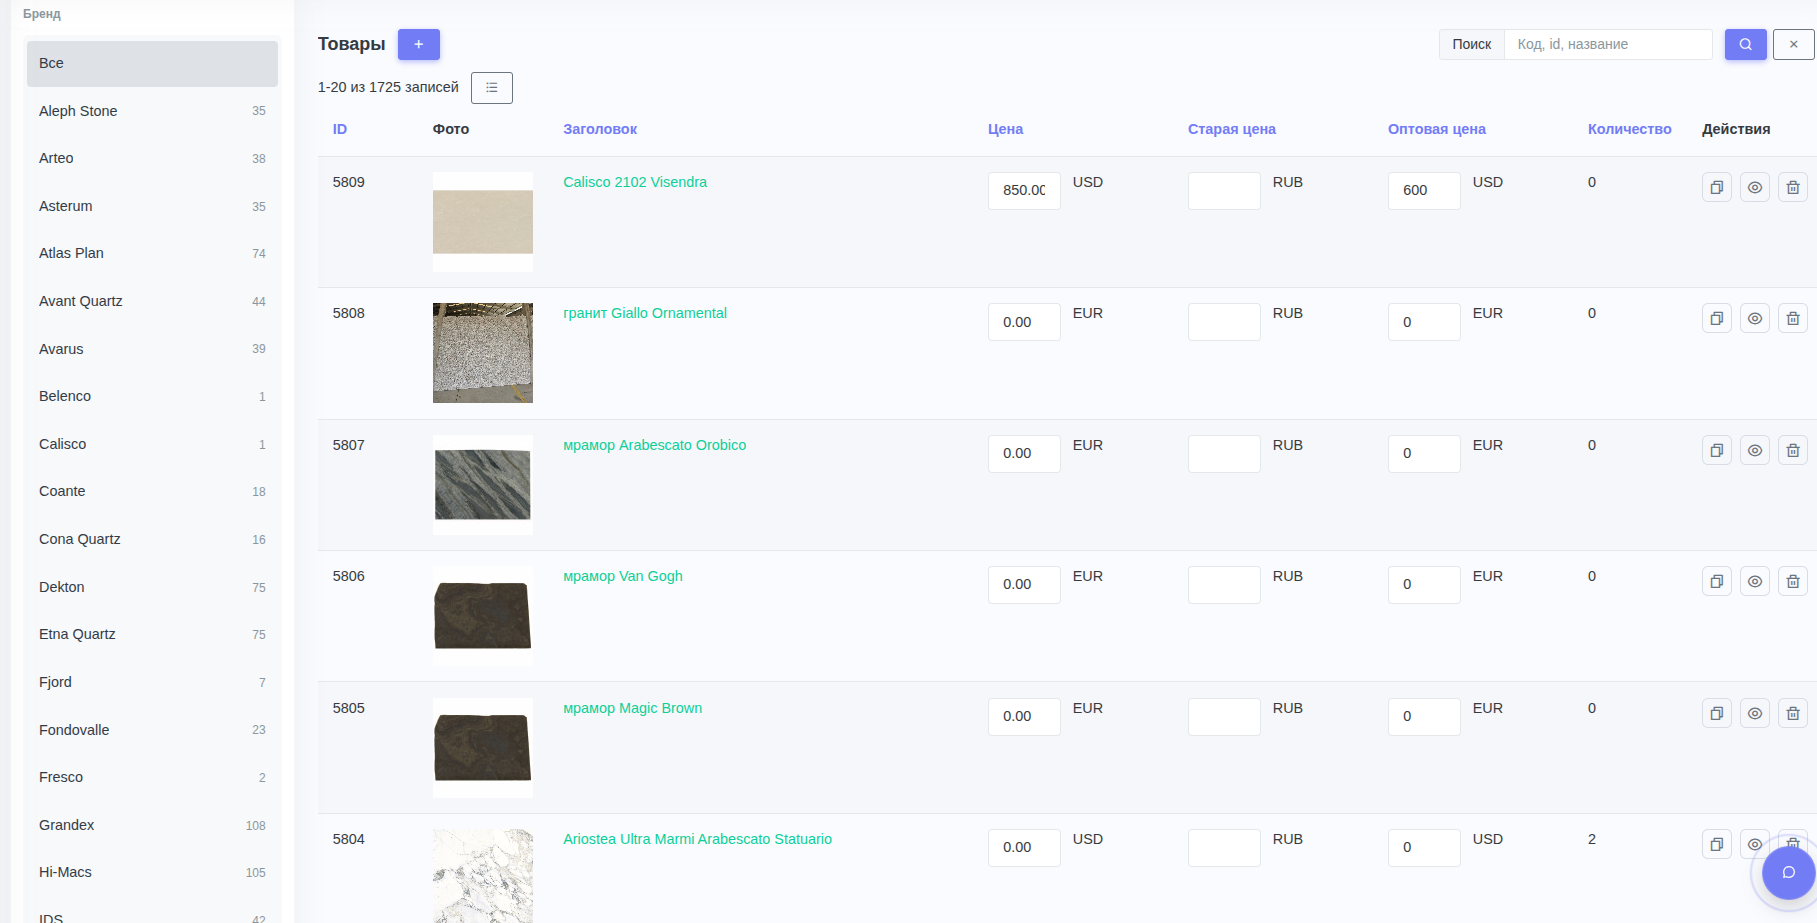Image resolution: width=1817 pixels, height=923 pixels.
Task: Open Ariostea Ultra Marmi Arabescato Statuario
Action: 697,839
